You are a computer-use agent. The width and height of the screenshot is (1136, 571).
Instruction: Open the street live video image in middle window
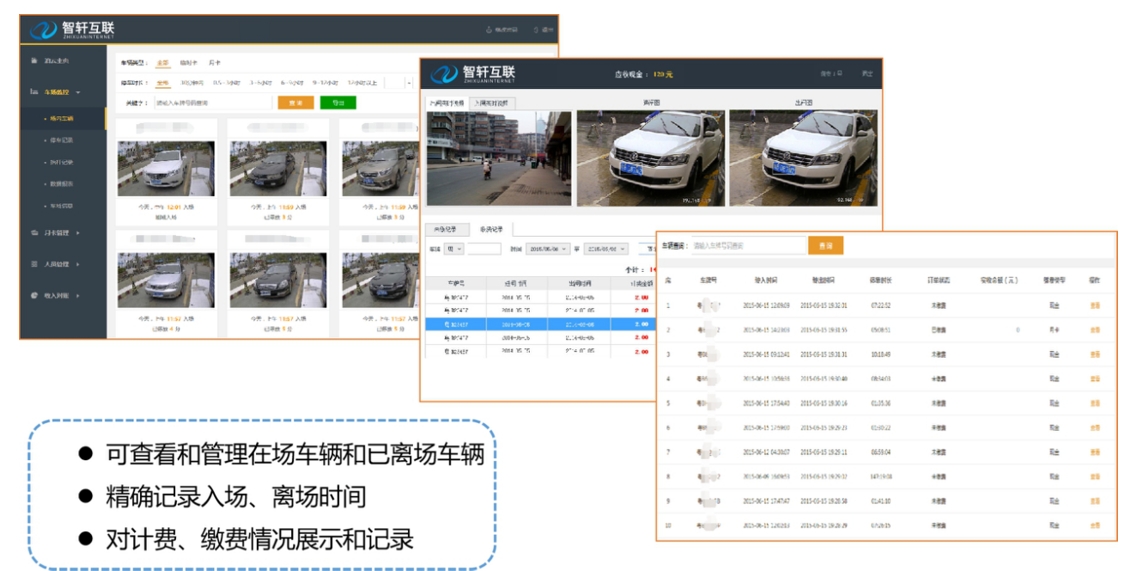(x=498, y=159)
